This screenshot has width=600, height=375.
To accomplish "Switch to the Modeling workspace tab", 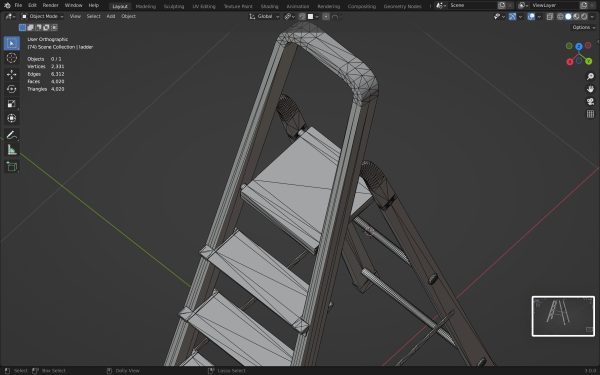I will pos(145,6).
